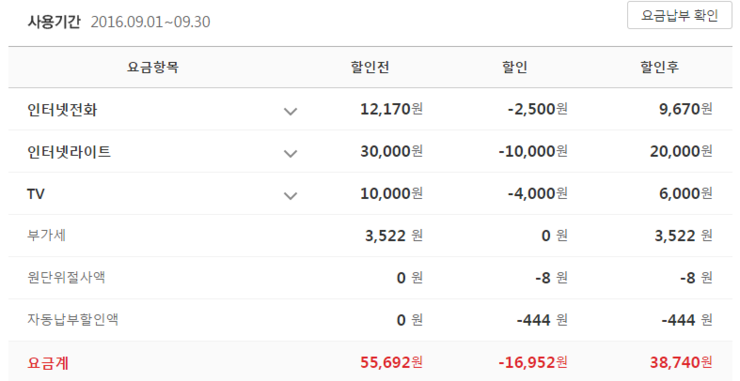Expand the 인터넷라이트 row chevron
The image size is (740, 381).
coord(290,153)
